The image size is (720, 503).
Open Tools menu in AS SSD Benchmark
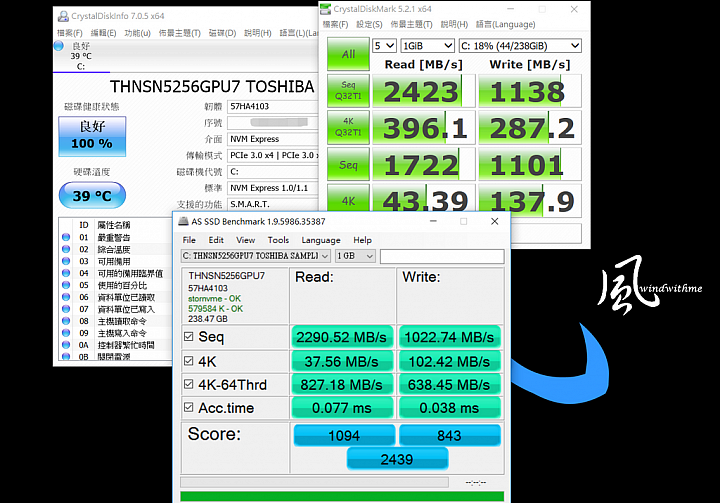click(278, 240)
